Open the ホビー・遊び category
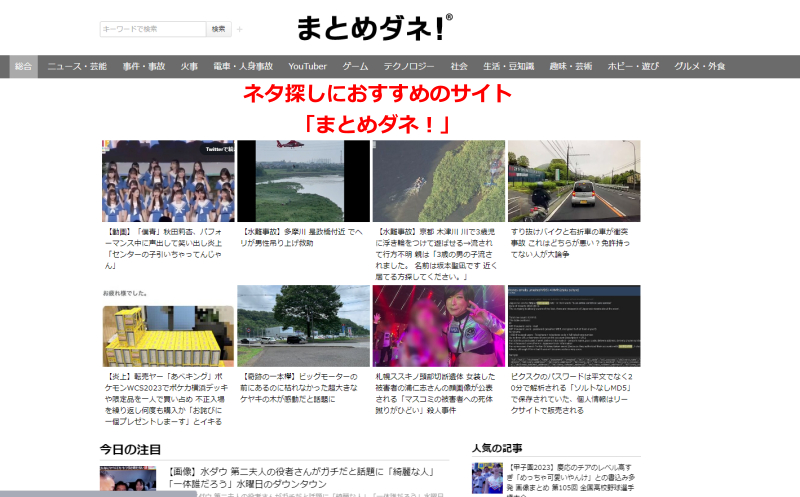The height and width of the screenshot is (497, 800). (633, 66)
